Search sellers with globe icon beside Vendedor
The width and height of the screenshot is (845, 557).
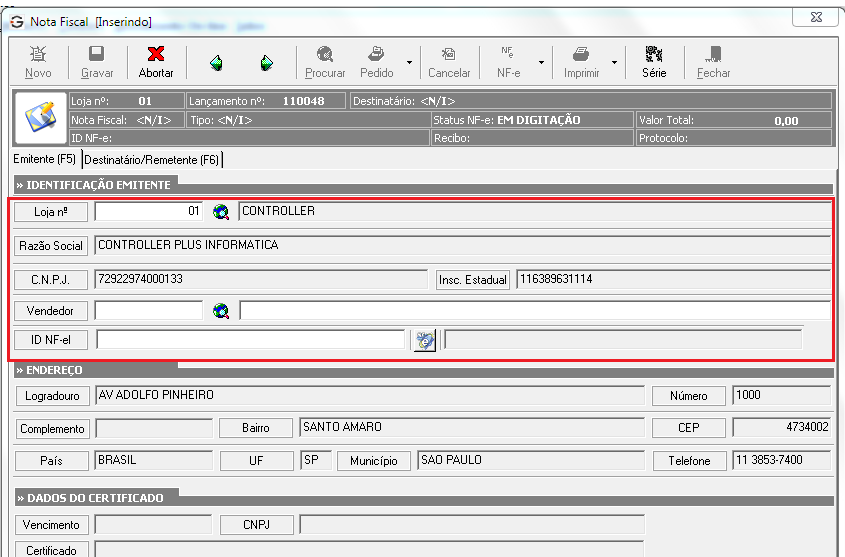(x=220, y=311)
